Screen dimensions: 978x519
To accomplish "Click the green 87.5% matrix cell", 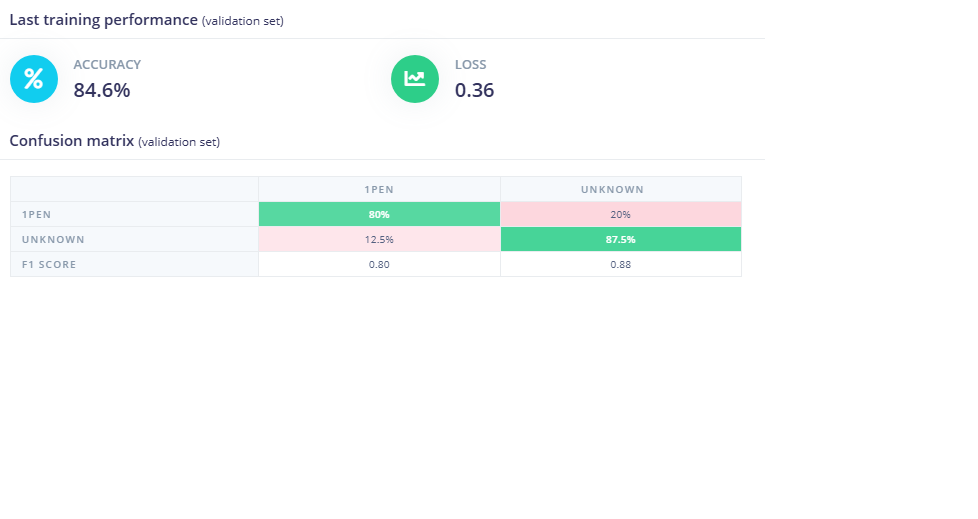I will click(620, 239).
